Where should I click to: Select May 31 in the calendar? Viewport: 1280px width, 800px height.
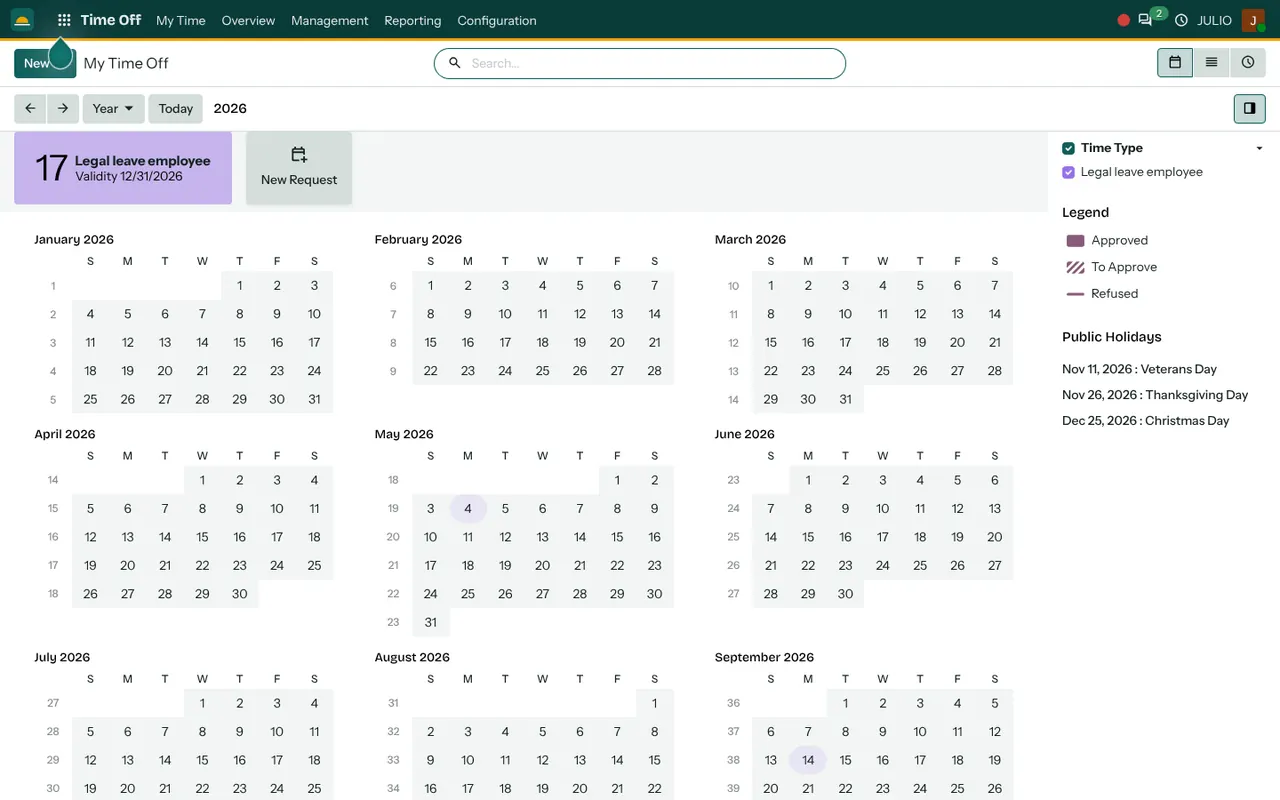(431, 622)
